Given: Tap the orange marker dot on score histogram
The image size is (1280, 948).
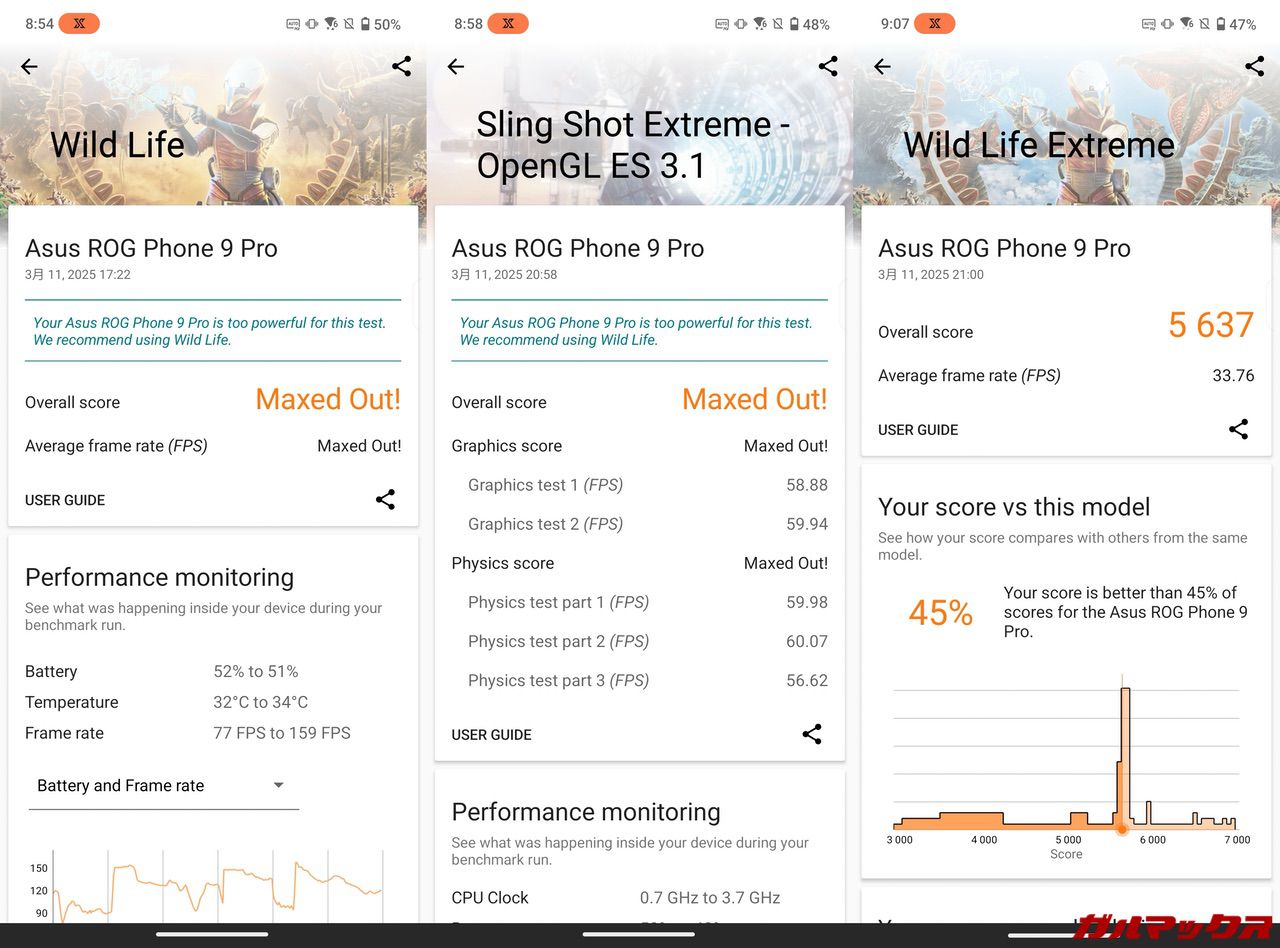Looking at the screenshot, I should (1122, 829).
